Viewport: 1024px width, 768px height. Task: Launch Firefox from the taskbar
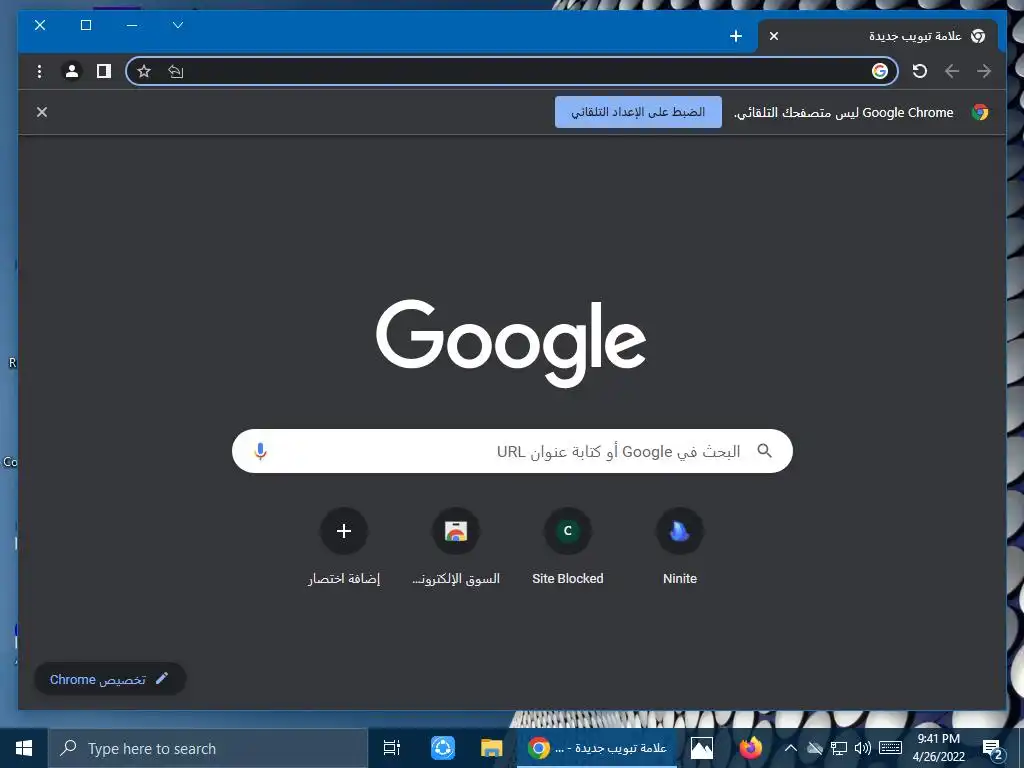(750, 748)
